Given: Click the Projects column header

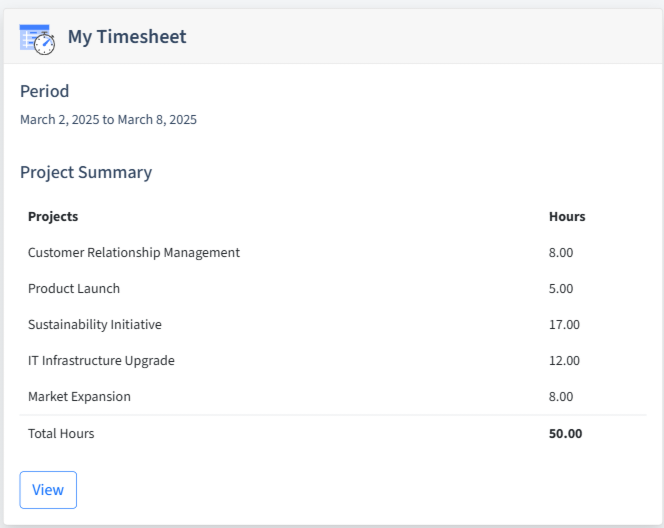Looking at the screenshot, I should (53, 216).
